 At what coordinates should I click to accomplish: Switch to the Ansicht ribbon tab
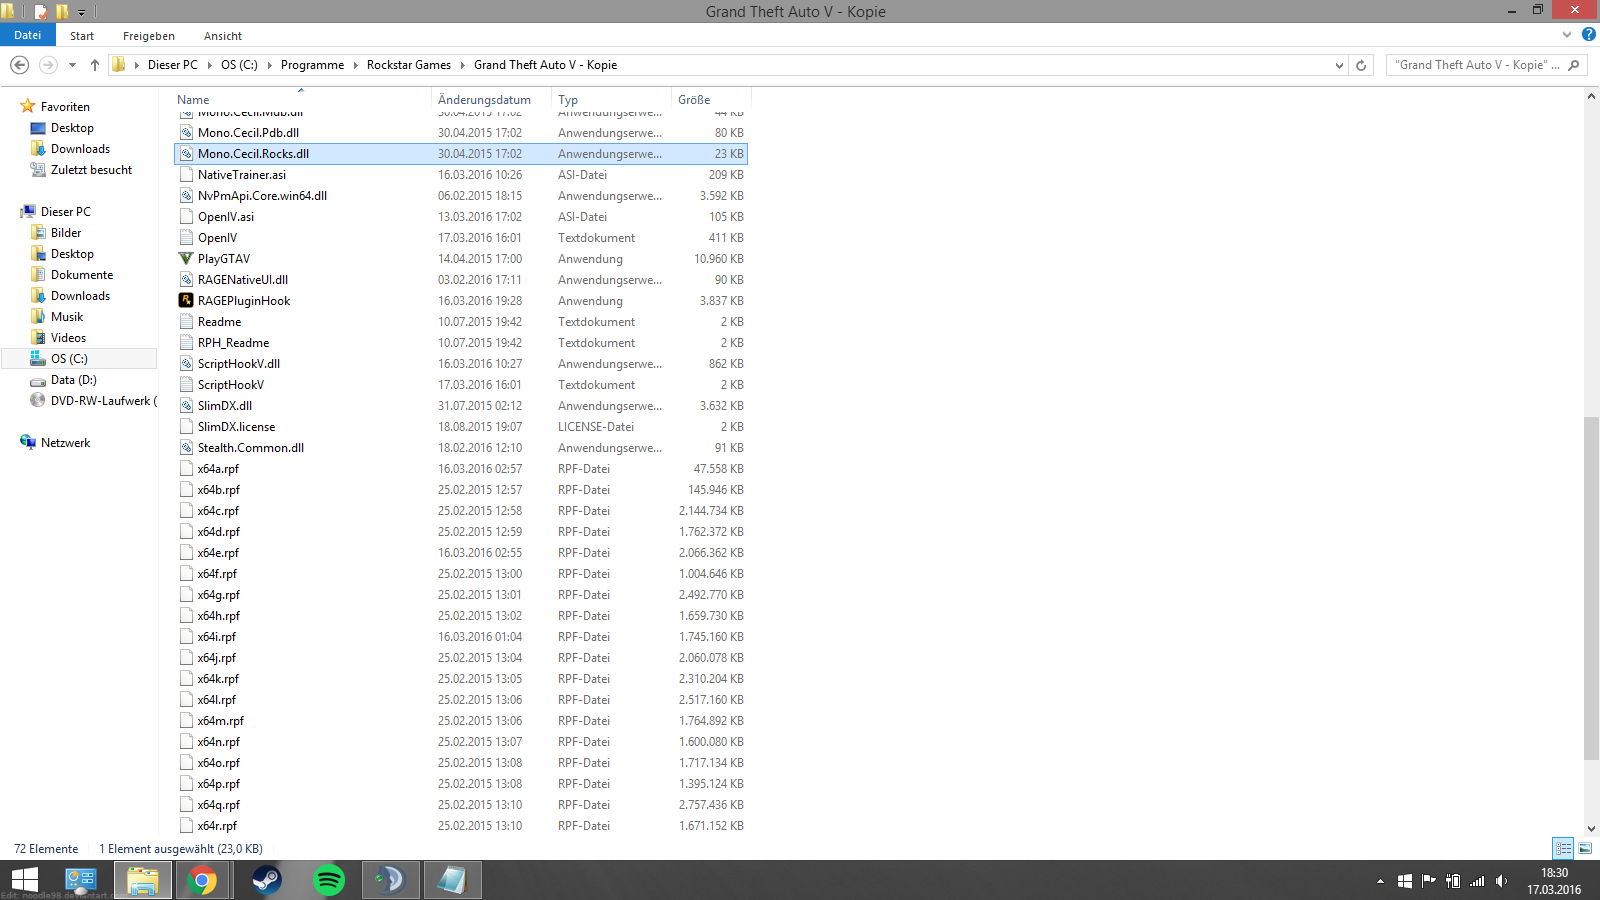223,36
